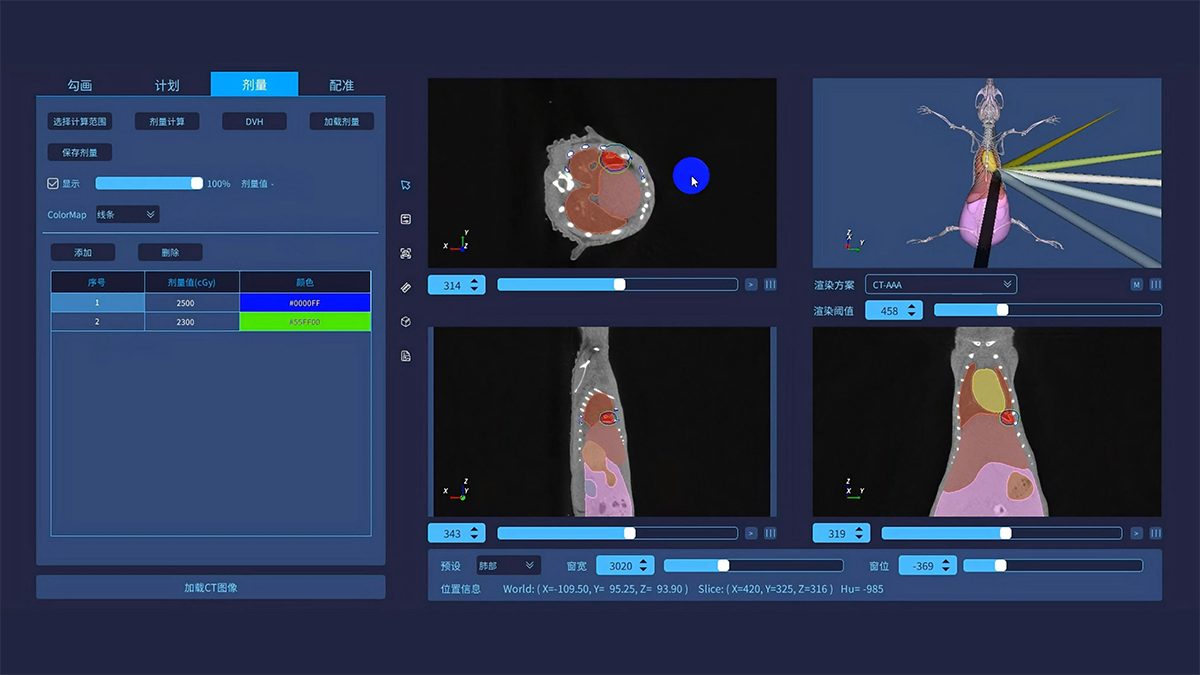Click the 渲染阈值 stepper showing 458
This screenshot has width=1200, height=675.
(895, 311)
